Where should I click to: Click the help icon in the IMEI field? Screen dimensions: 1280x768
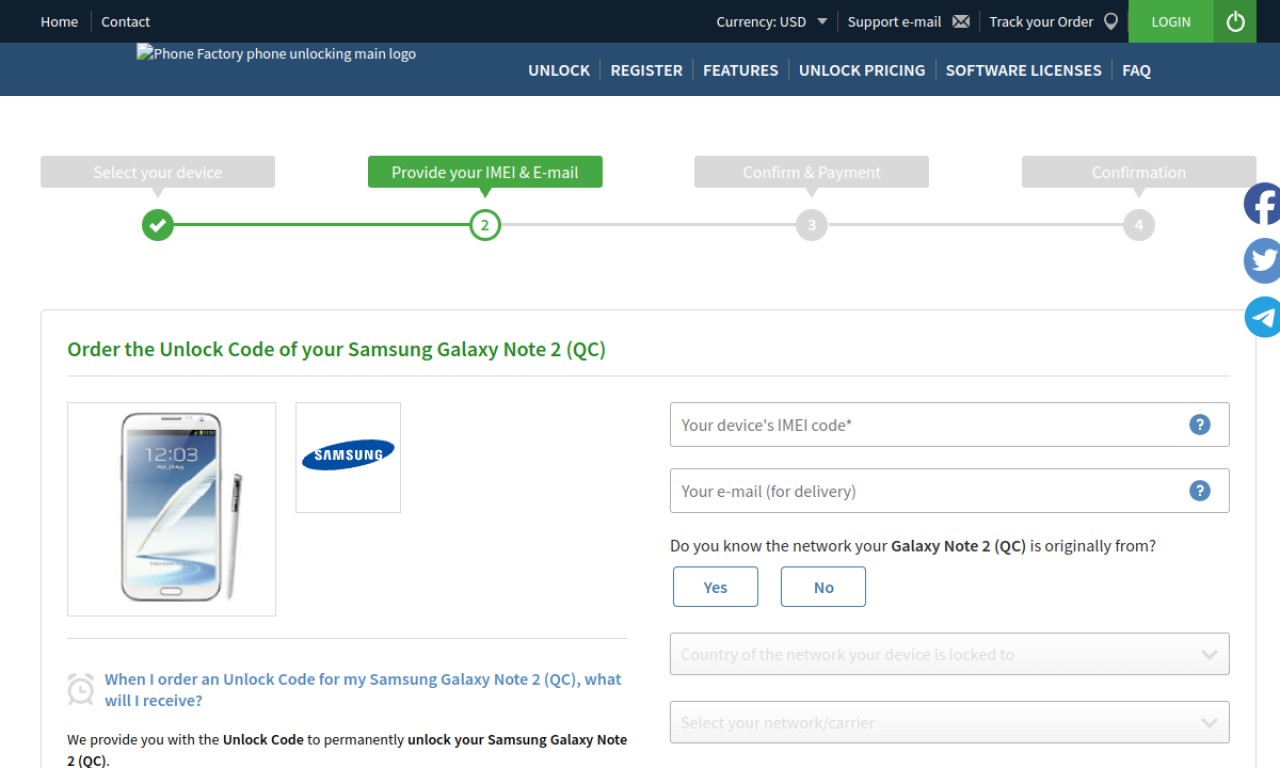point(1200,425)
